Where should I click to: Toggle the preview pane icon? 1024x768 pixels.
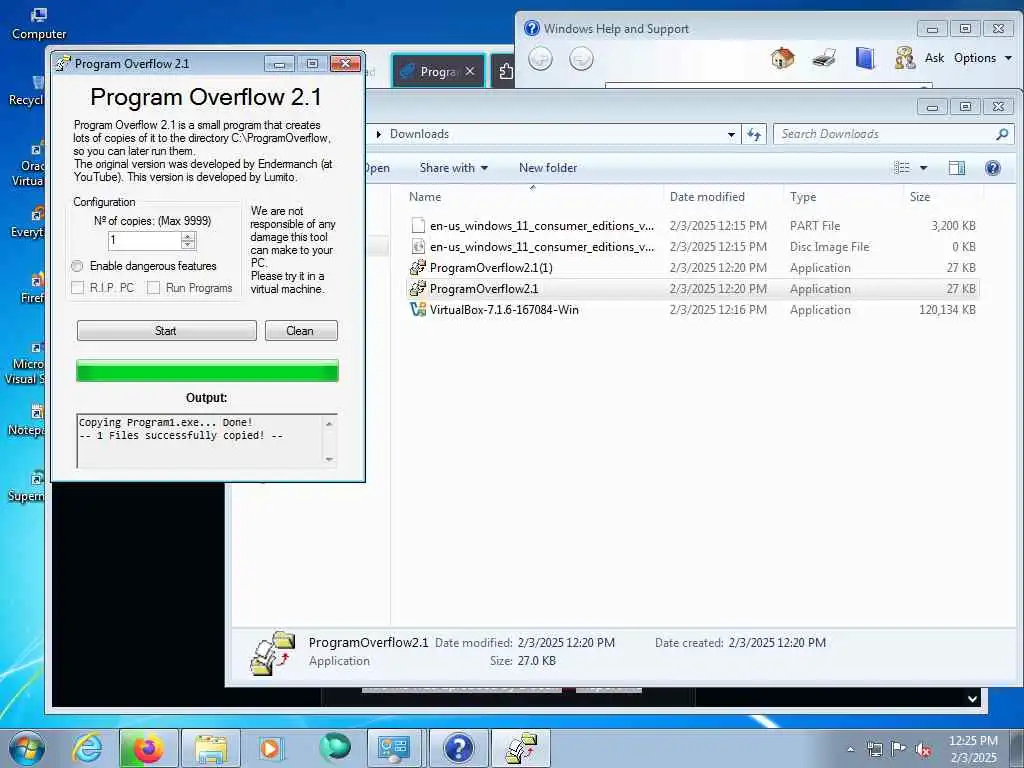click(x=957, y=168)
